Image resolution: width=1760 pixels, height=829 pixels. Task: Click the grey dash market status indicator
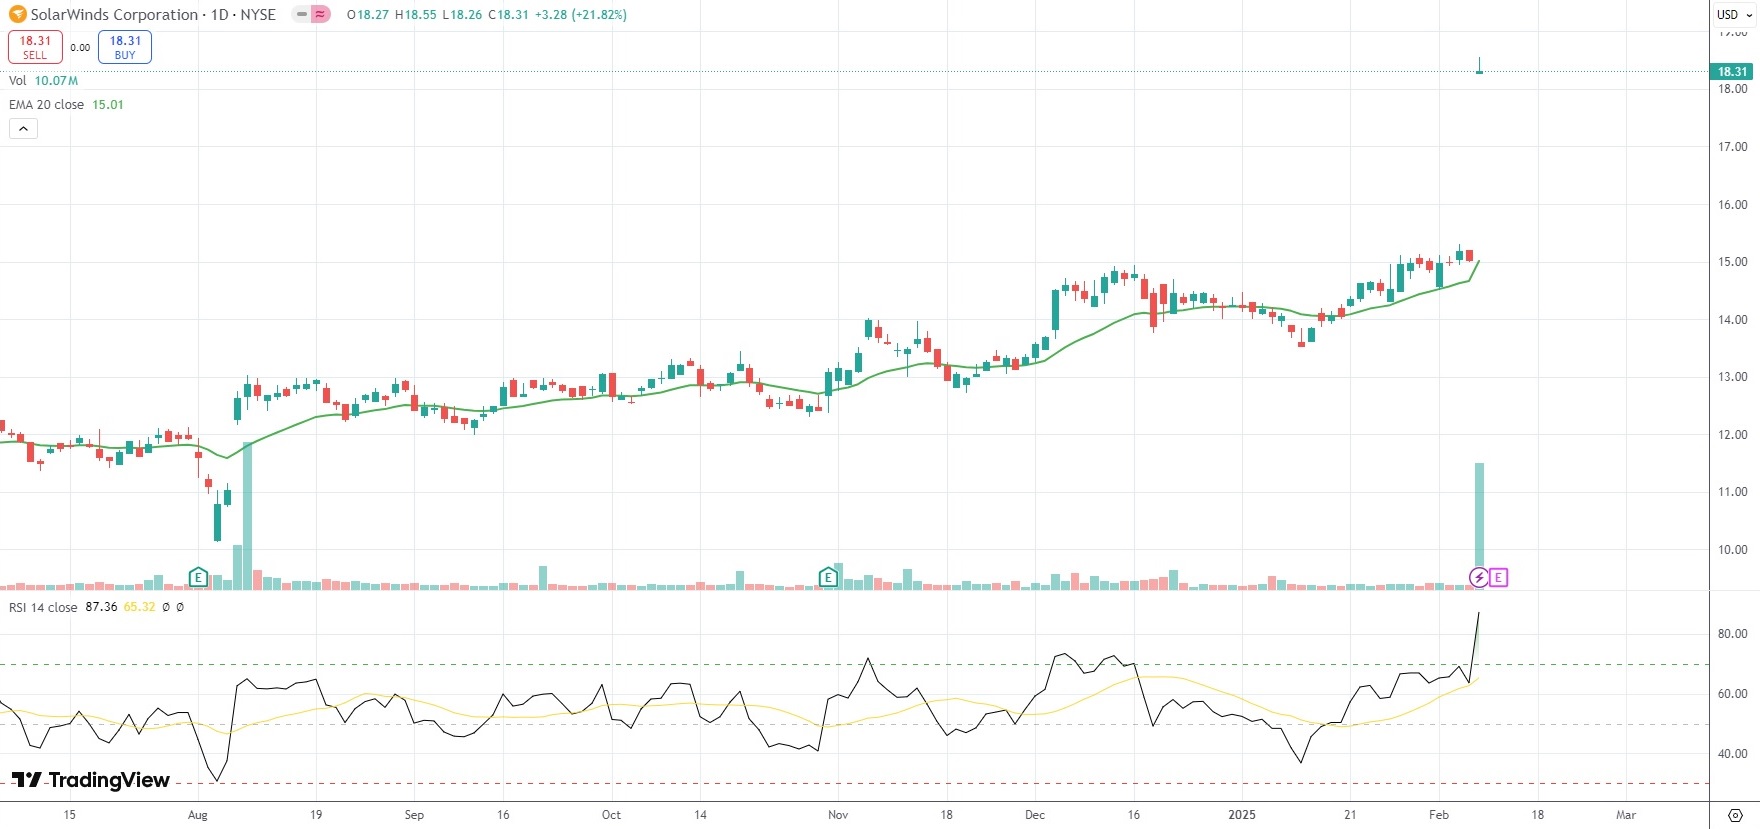tap(301, 14)
